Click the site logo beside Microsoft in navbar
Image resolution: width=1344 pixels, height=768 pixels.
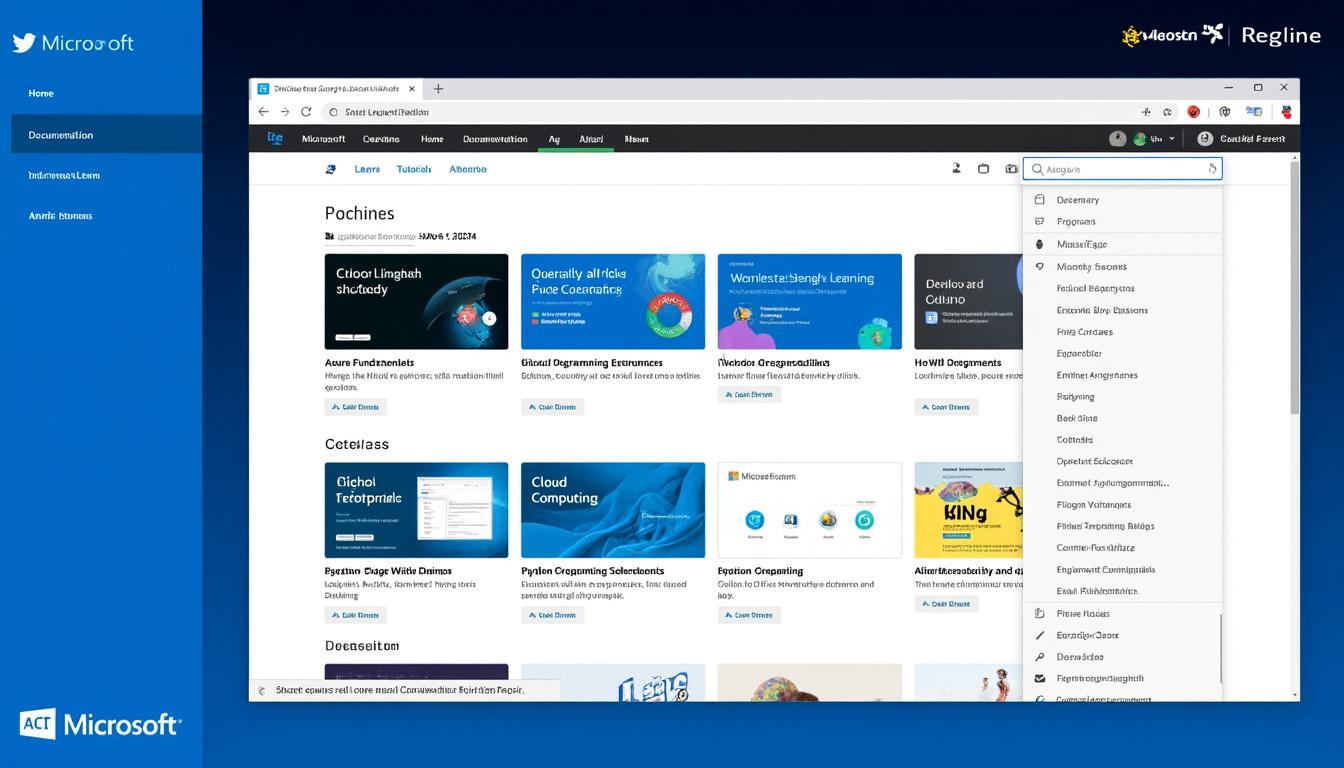pyautogui.click(x=275, y=138)
